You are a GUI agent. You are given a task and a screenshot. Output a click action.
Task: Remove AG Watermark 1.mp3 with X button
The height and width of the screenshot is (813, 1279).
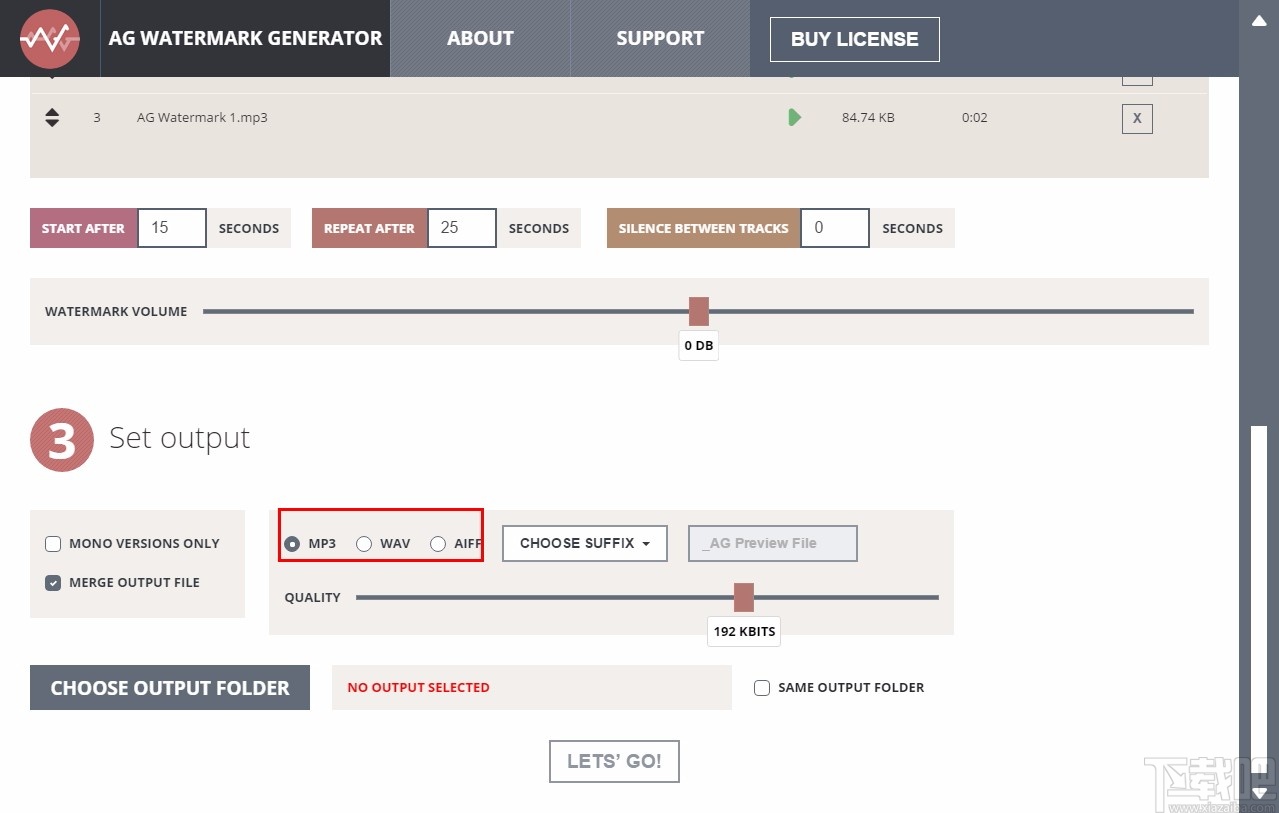[1137, 119]
